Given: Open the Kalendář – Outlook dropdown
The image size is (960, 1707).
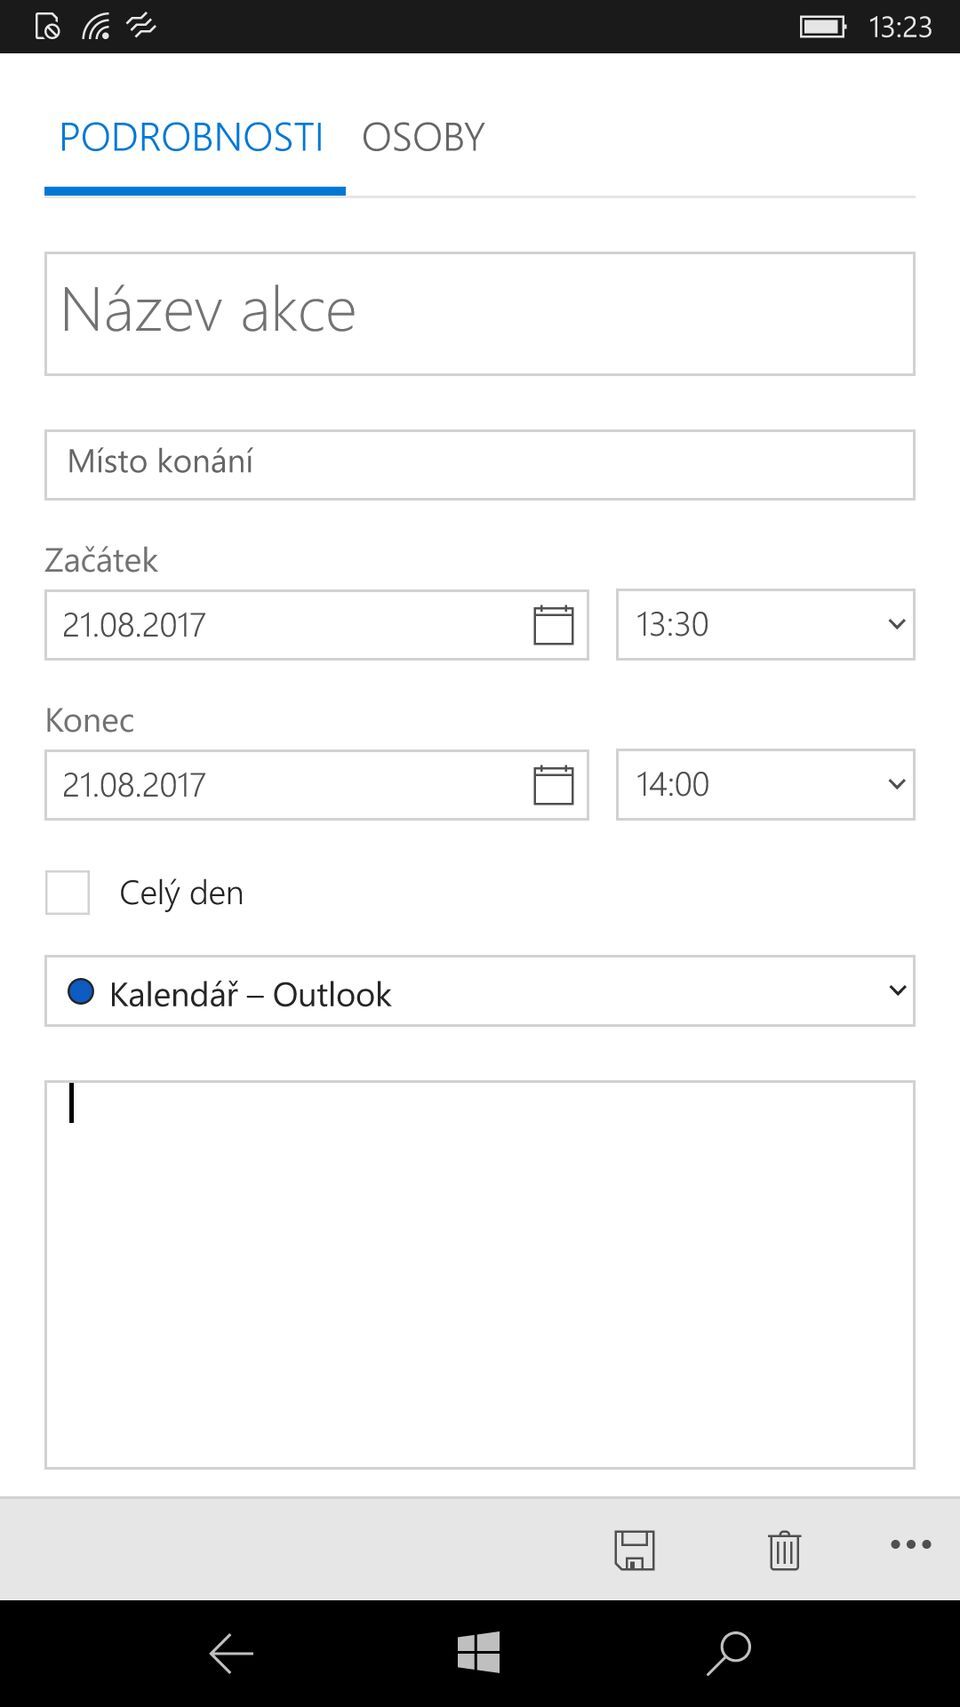Looking at the screenshot, I should click(x=480, y=992).
